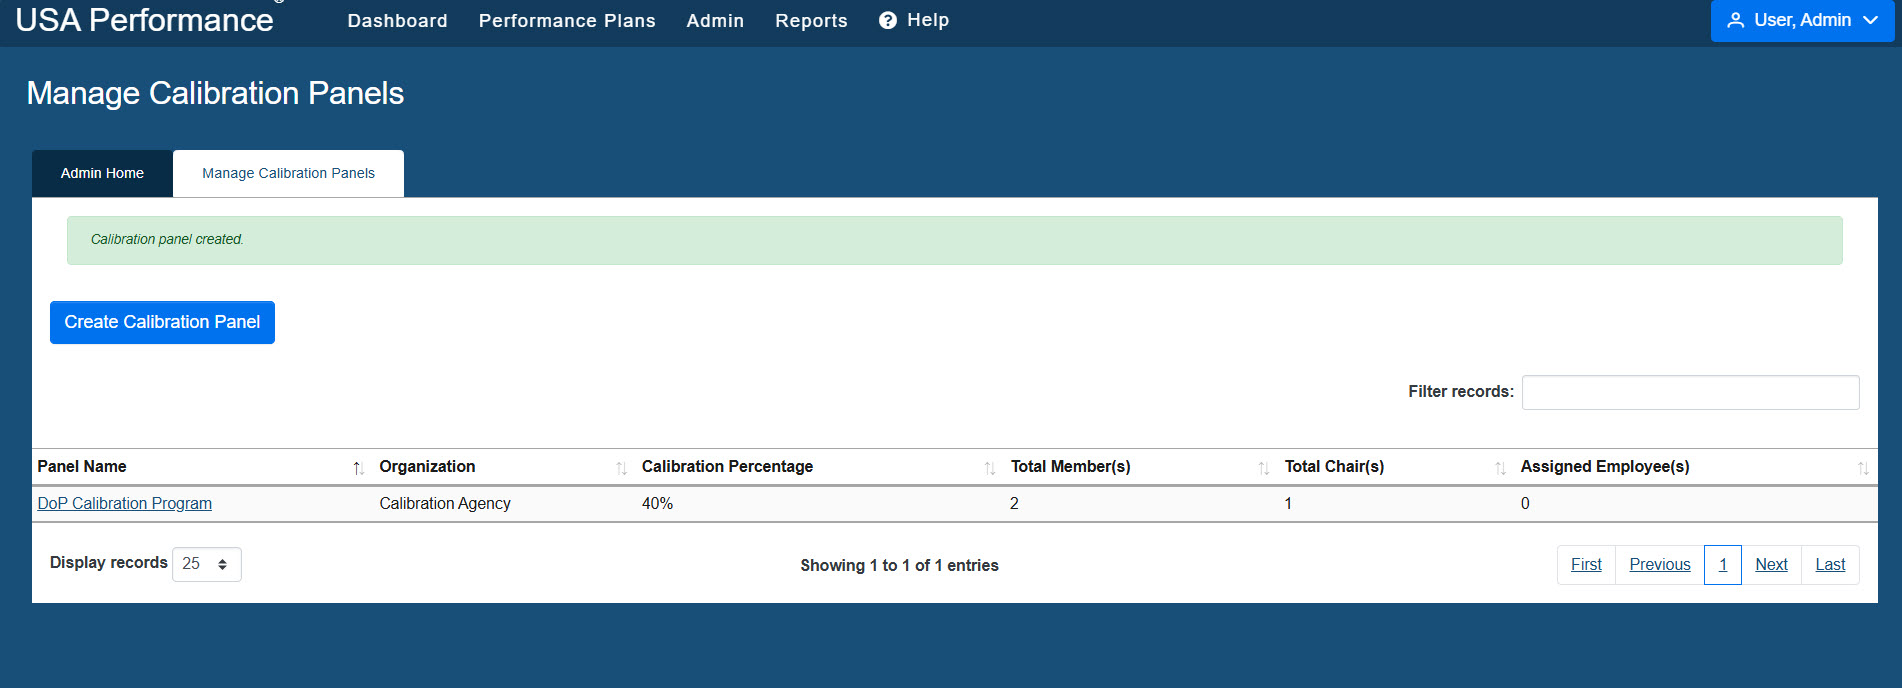Click the Create Calibration Panel button
Screen dimensions: 1902x688
(162, 322)
